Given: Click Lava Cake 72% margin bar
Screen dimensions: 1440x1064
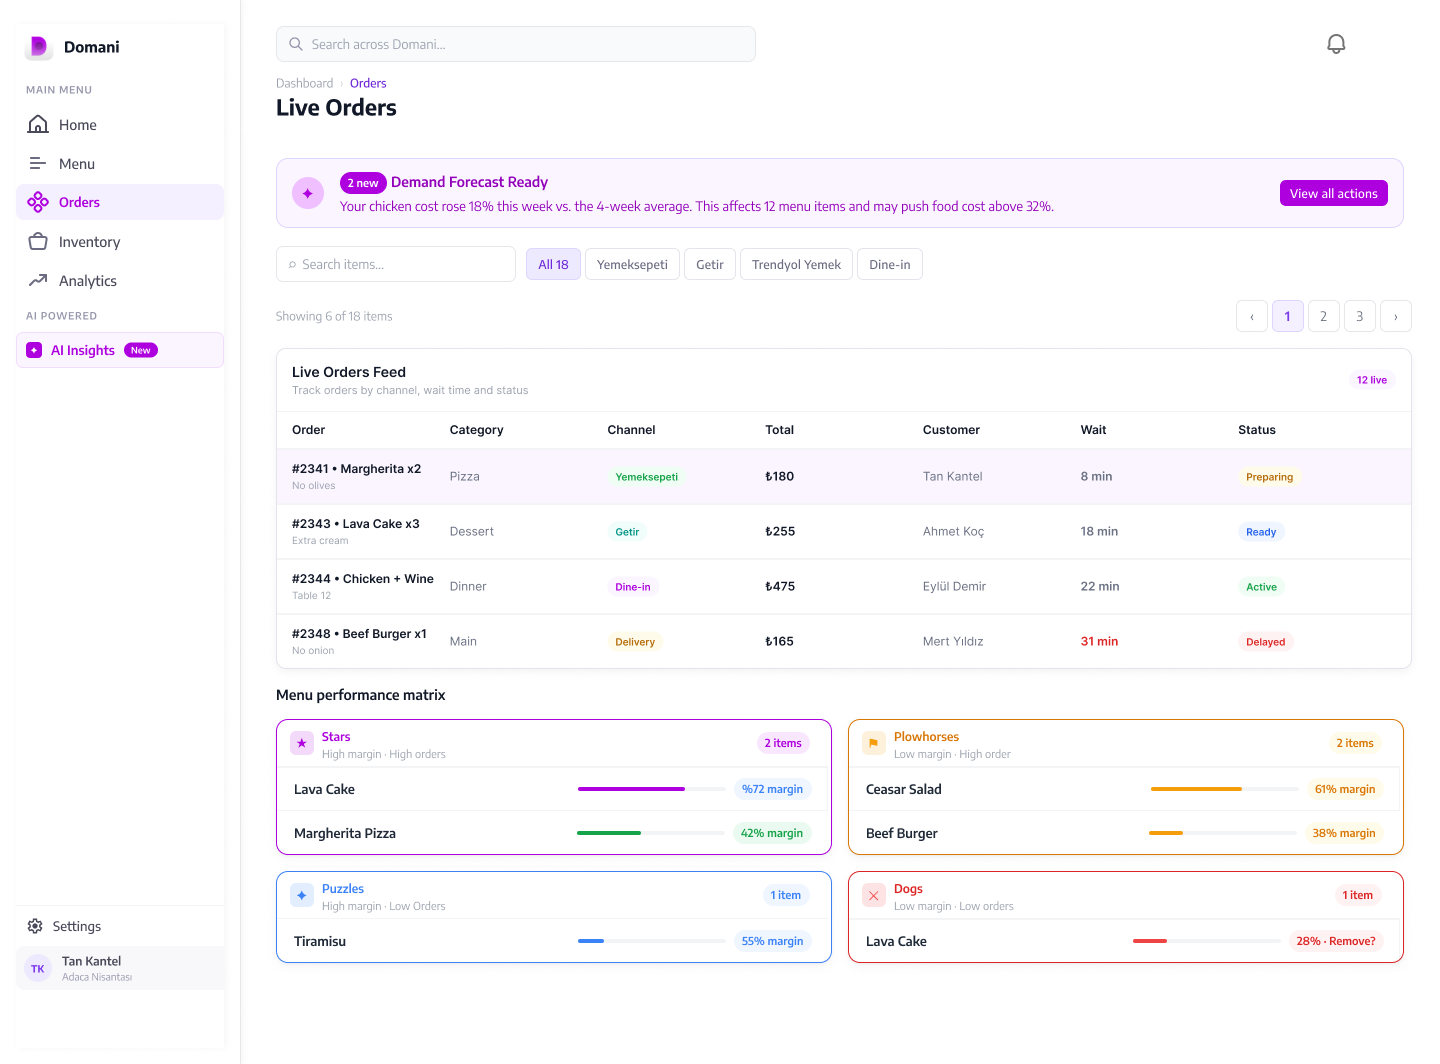Looking at the screenshot, I should (652, 789).
